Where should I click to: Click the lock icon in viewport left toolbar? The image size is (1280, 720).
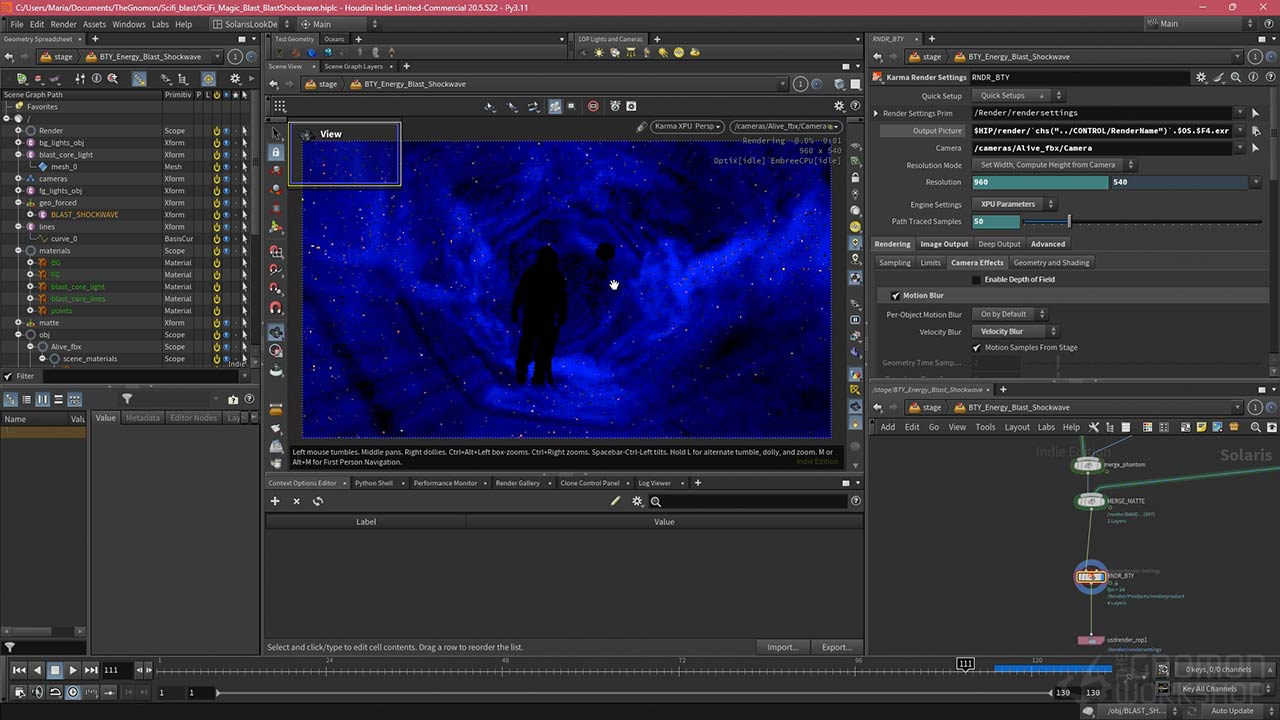pyautogui.click(x=276, y=152)
